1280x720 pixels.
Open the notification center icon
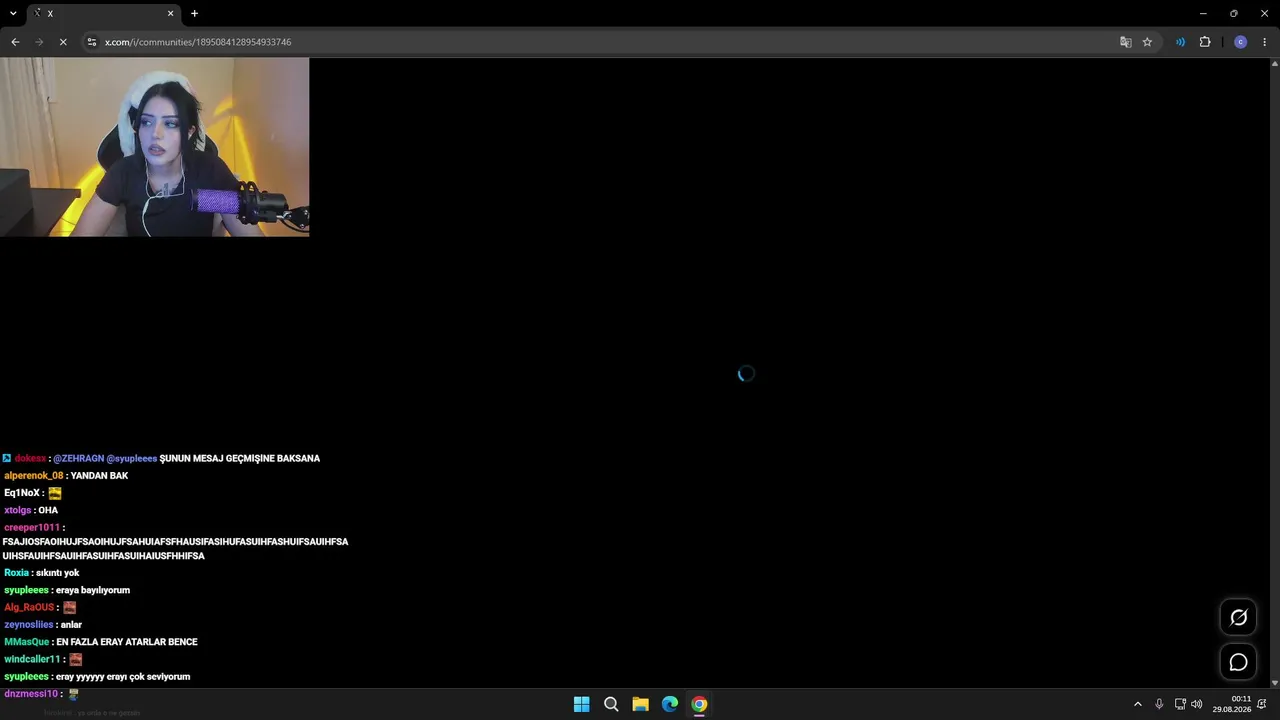tap(1262, 704)
